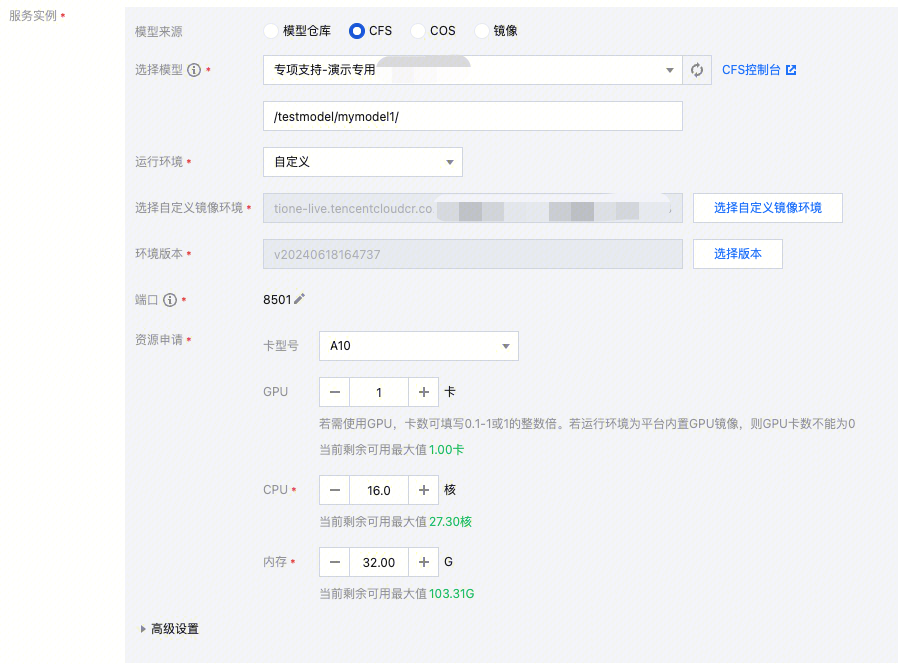This screenshot has width=898, height=665.
Task: Increase the 内存 memory amount
Action: [x=423, y=562]
